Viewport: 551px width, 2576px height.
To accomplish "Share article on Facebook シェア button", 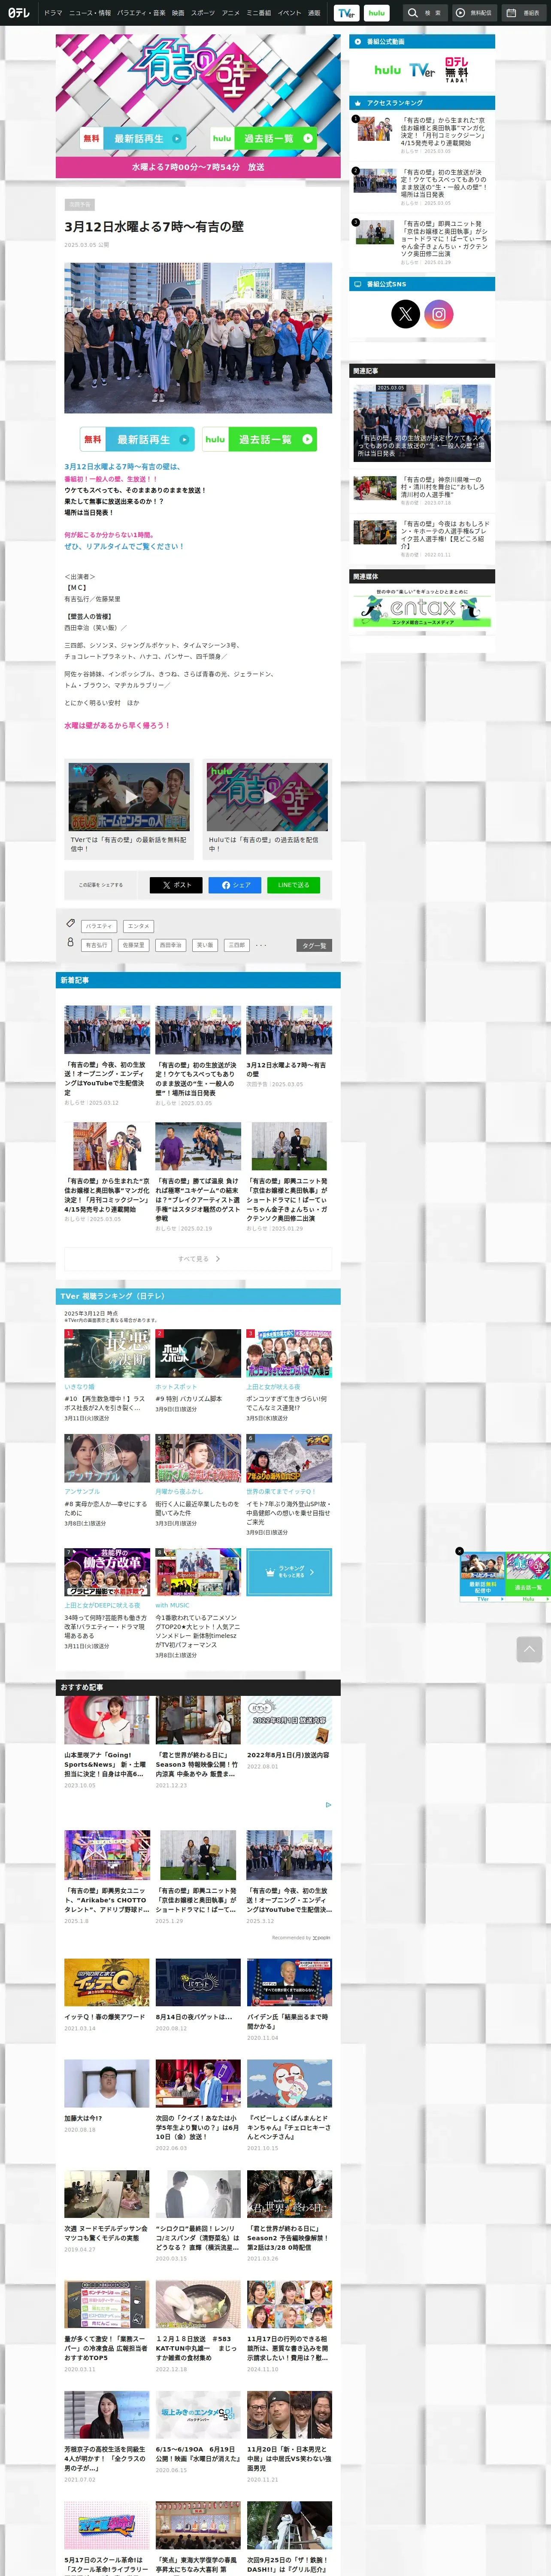I will (x=235, y=885).
